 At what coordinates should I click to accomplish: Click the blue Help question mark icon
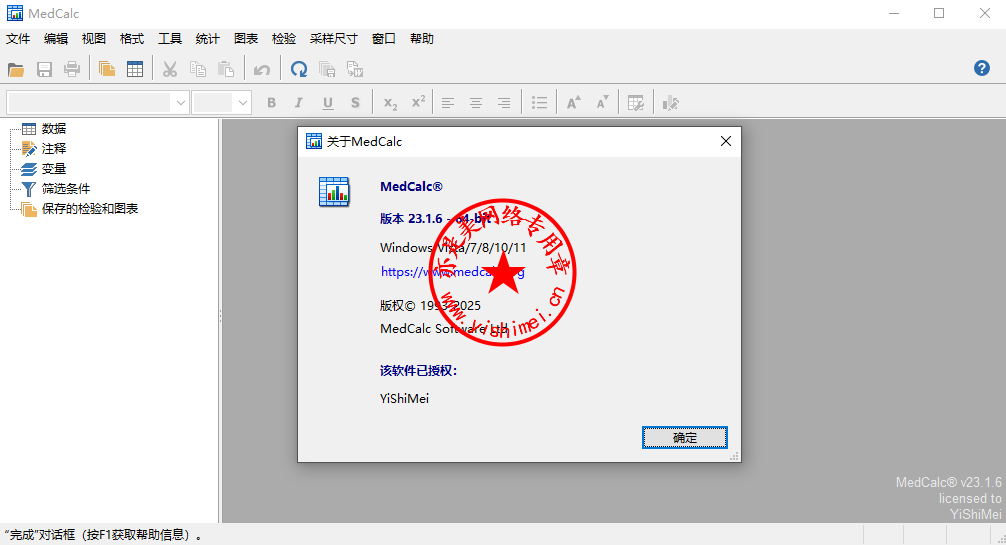982,68
